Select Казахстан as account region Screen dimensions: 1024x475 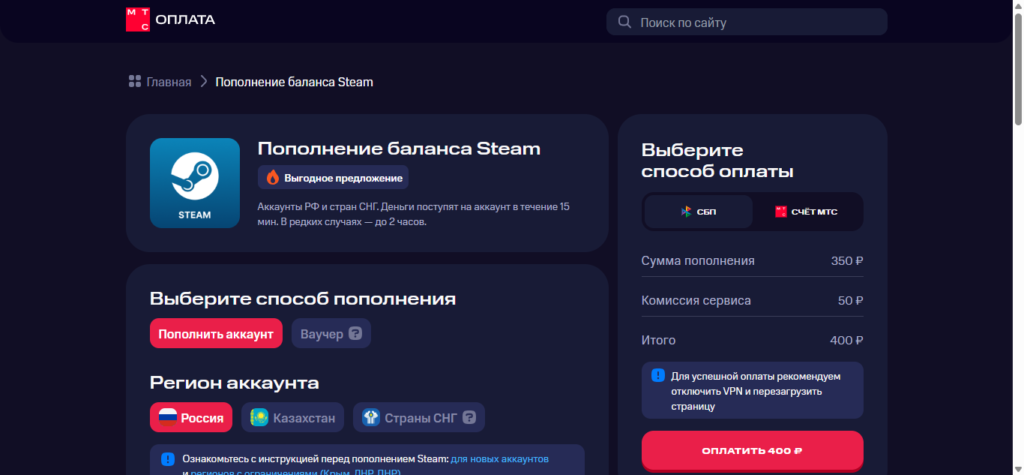click(x=294, y=417)
